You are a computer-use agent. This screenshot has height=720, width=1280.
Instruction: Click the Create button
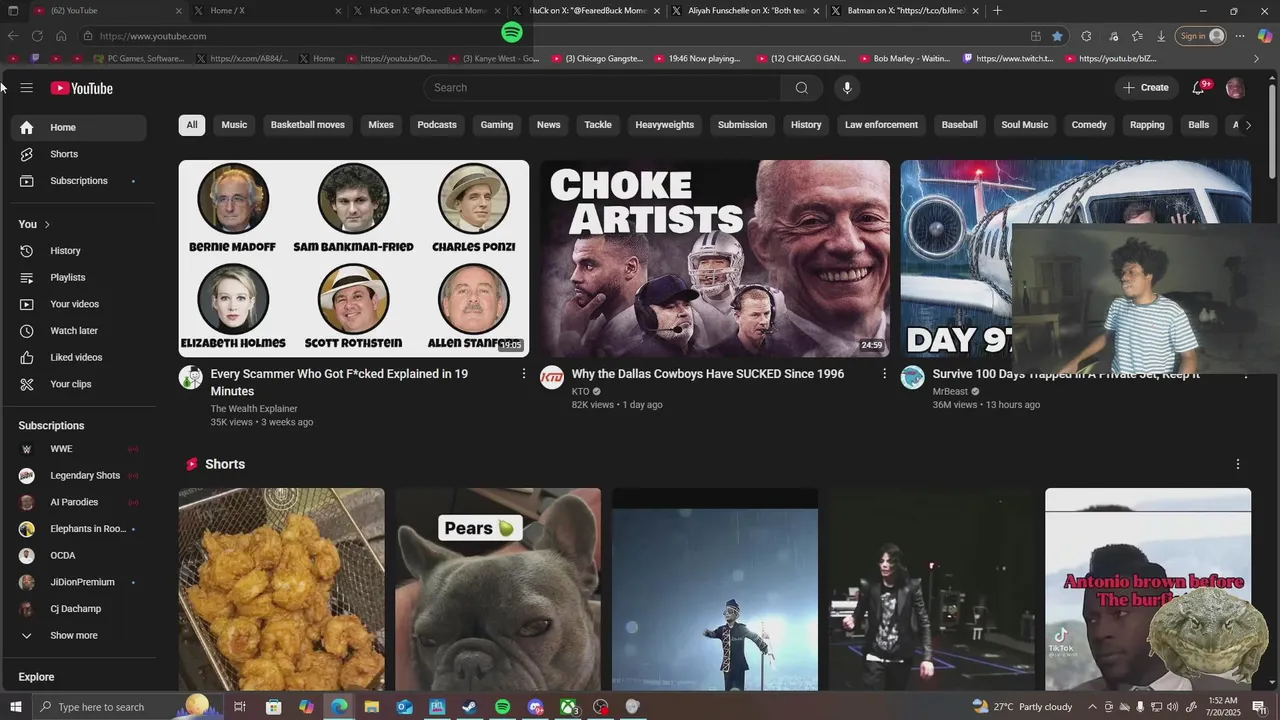coord(1146,88)
